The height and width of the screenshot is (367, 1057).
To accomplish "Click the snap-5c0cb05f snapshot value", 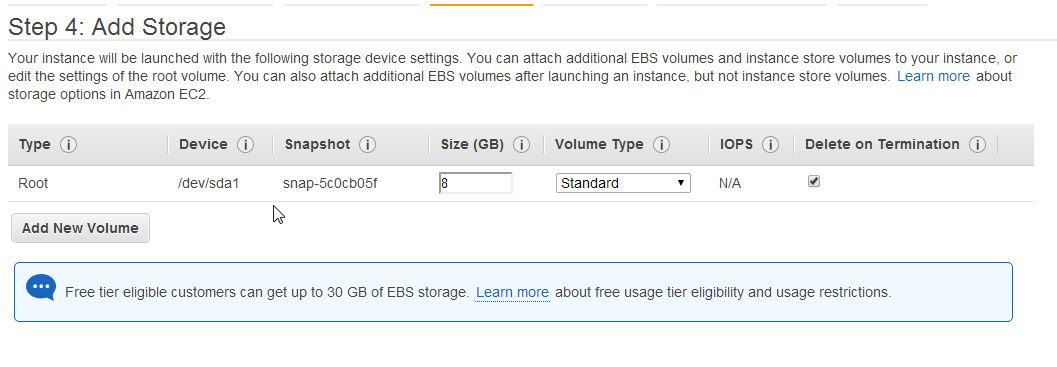I will coord(330,183).
